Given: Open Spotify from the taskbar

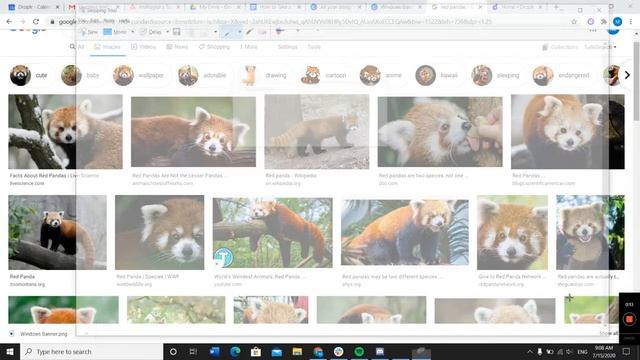Looking at the screenshot, I should click(x=359, y=351).
